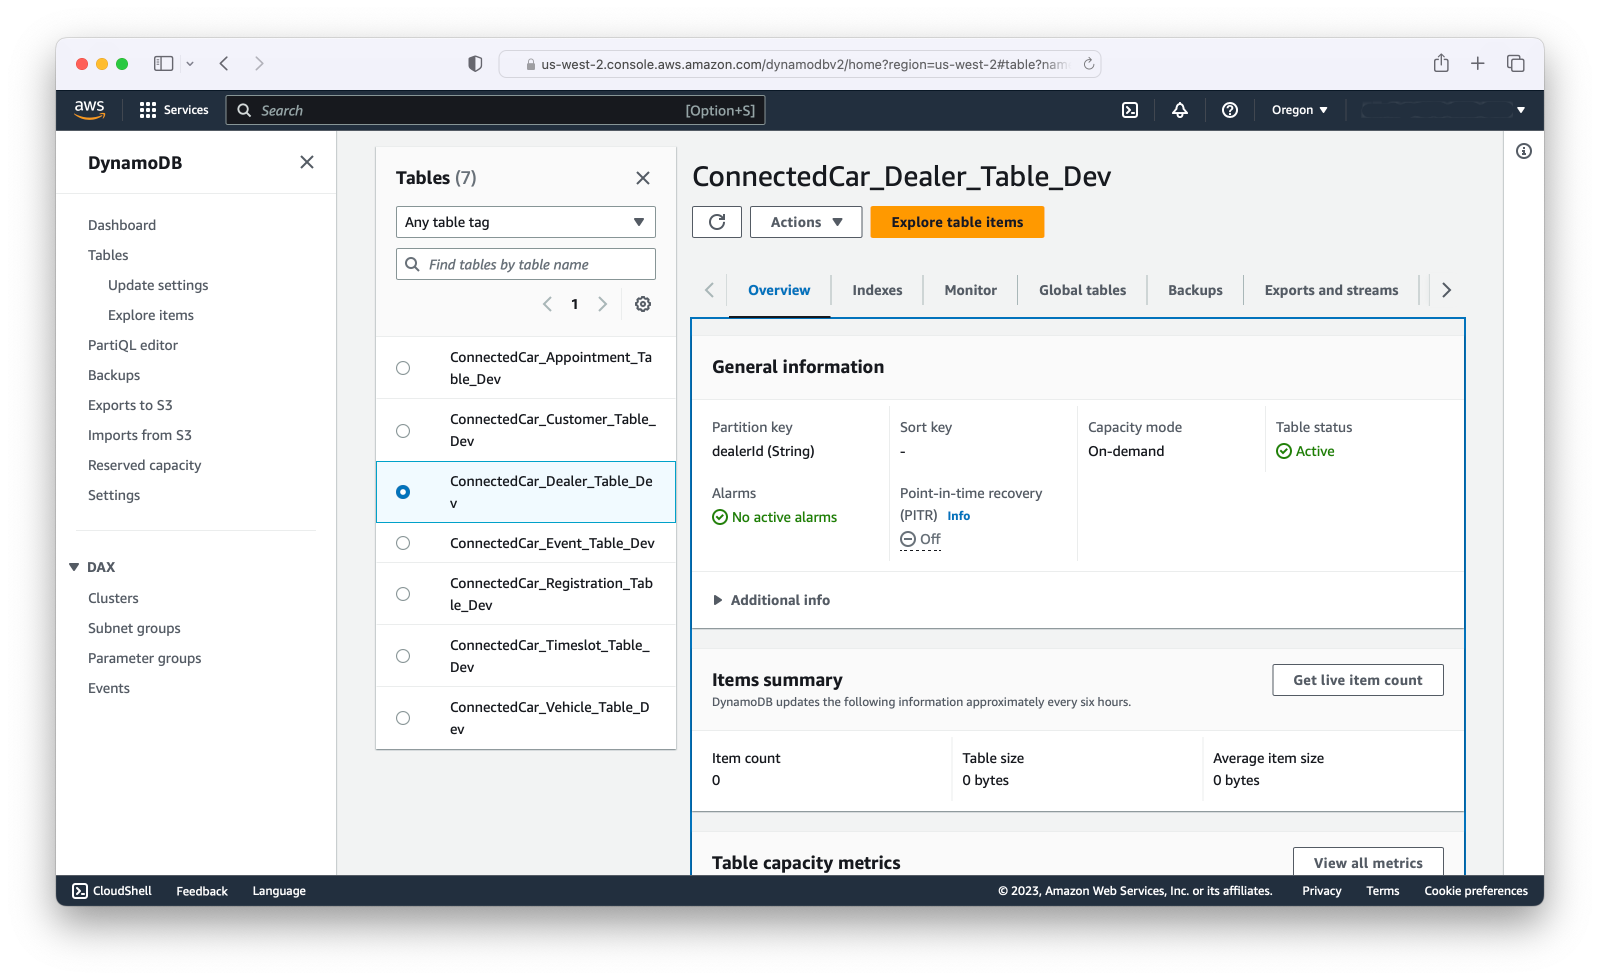The image size is (1600, 980).
Task: Select ConnectedCar_Appointment_Table_Dev radio button
Action: tap(403, 368)
